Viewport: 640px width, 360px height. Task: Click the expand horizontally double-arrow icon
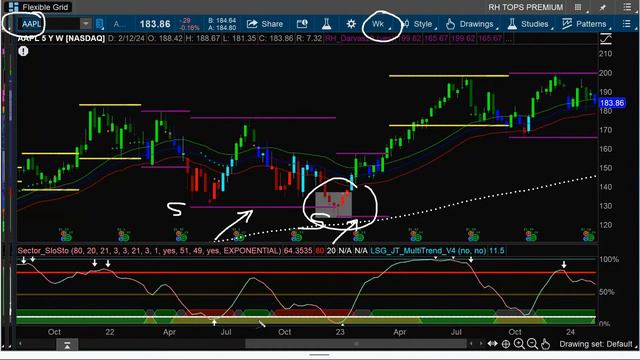(493, 344)
